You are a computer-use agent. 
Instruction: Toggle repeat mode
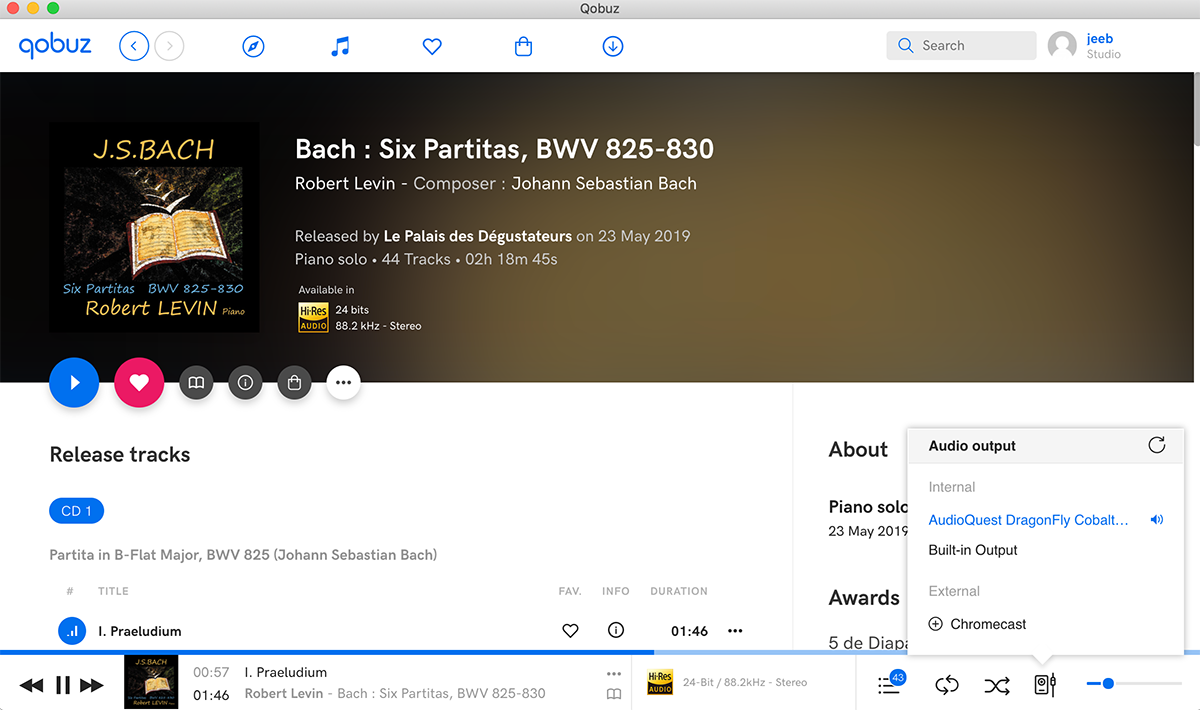(947, 685)
